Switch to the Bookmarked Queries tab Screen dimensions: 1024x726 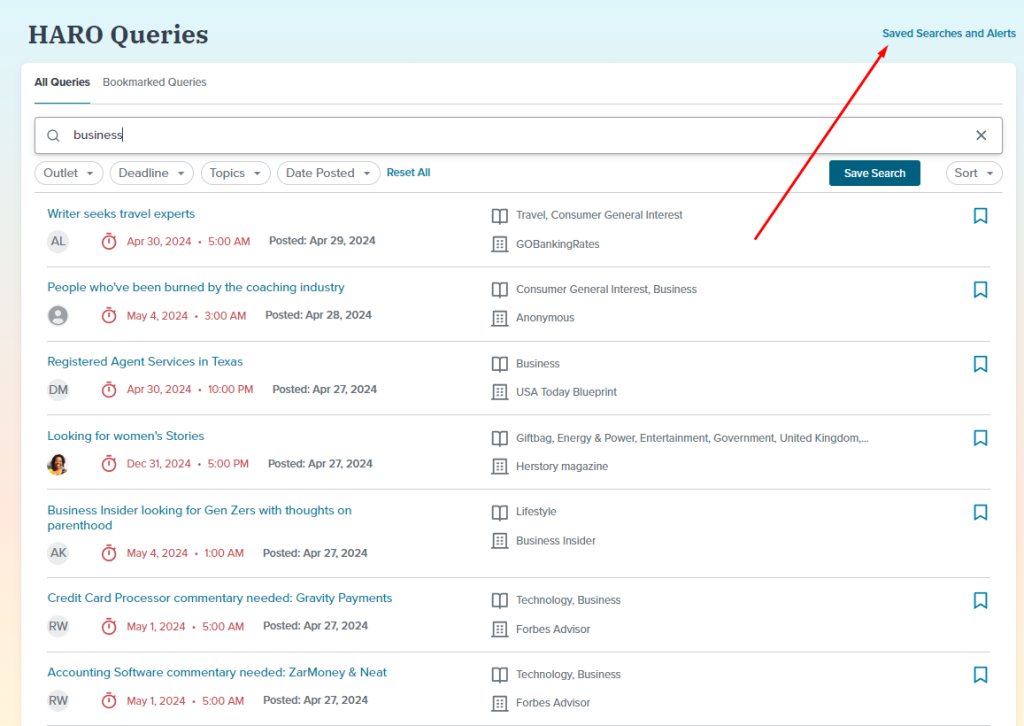tap(154, 82)
